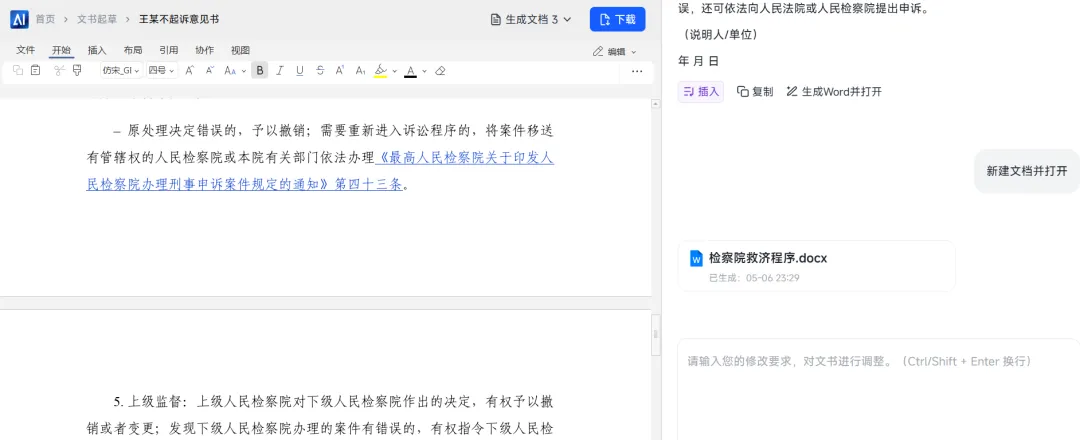Click the format painter icon
This screenshot has width=1080, height=440.
pyautogui.click(x=76, y=70)
